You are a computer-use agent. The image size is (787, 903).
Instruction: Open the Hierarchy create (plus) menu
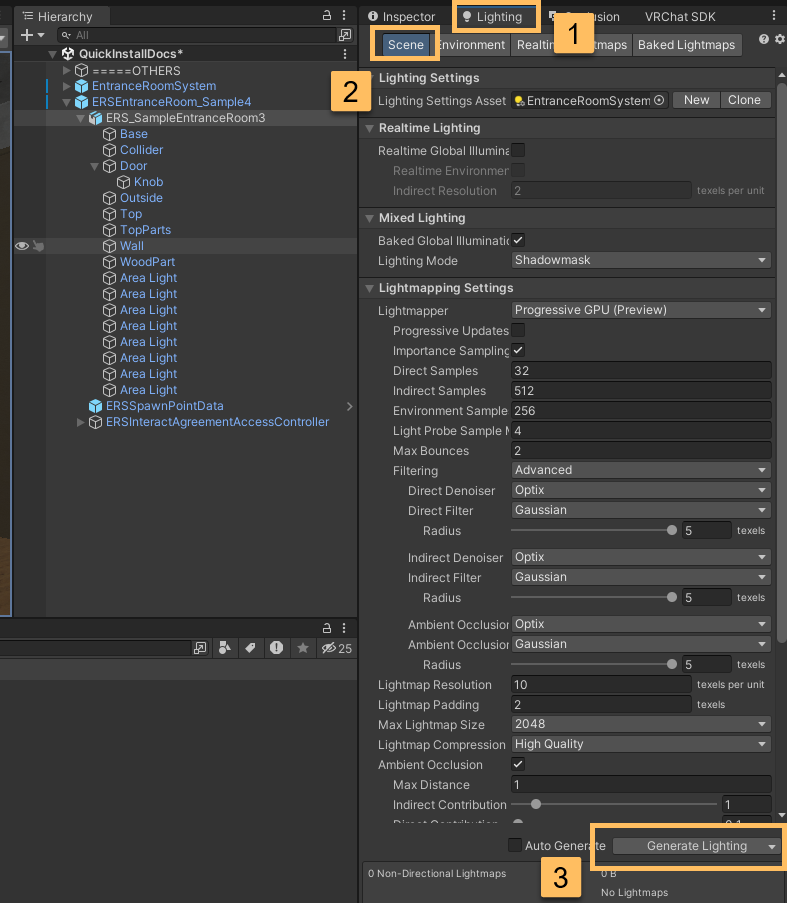(31, 35)
